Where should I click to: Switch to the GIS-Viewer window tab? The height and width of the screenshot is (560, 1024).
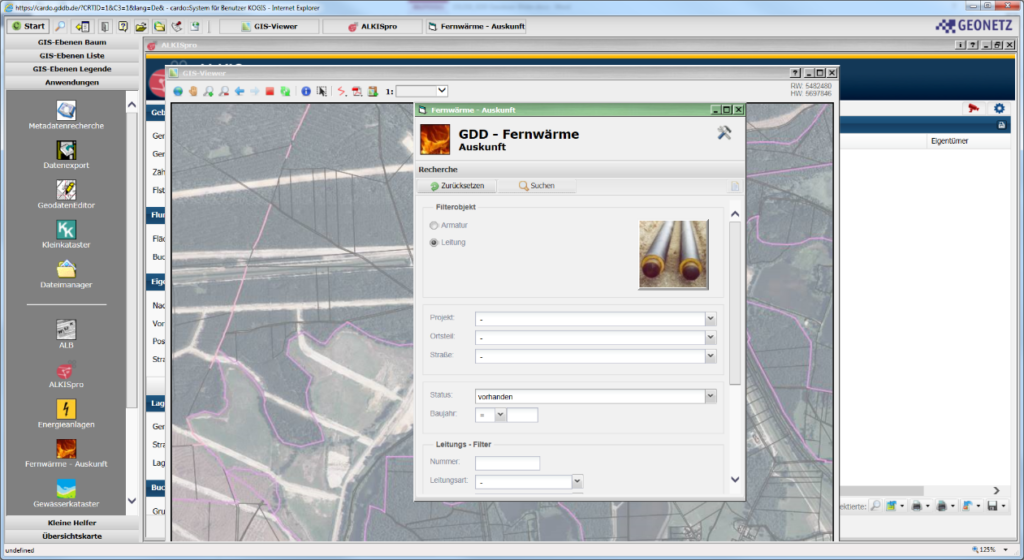(269, 26)
